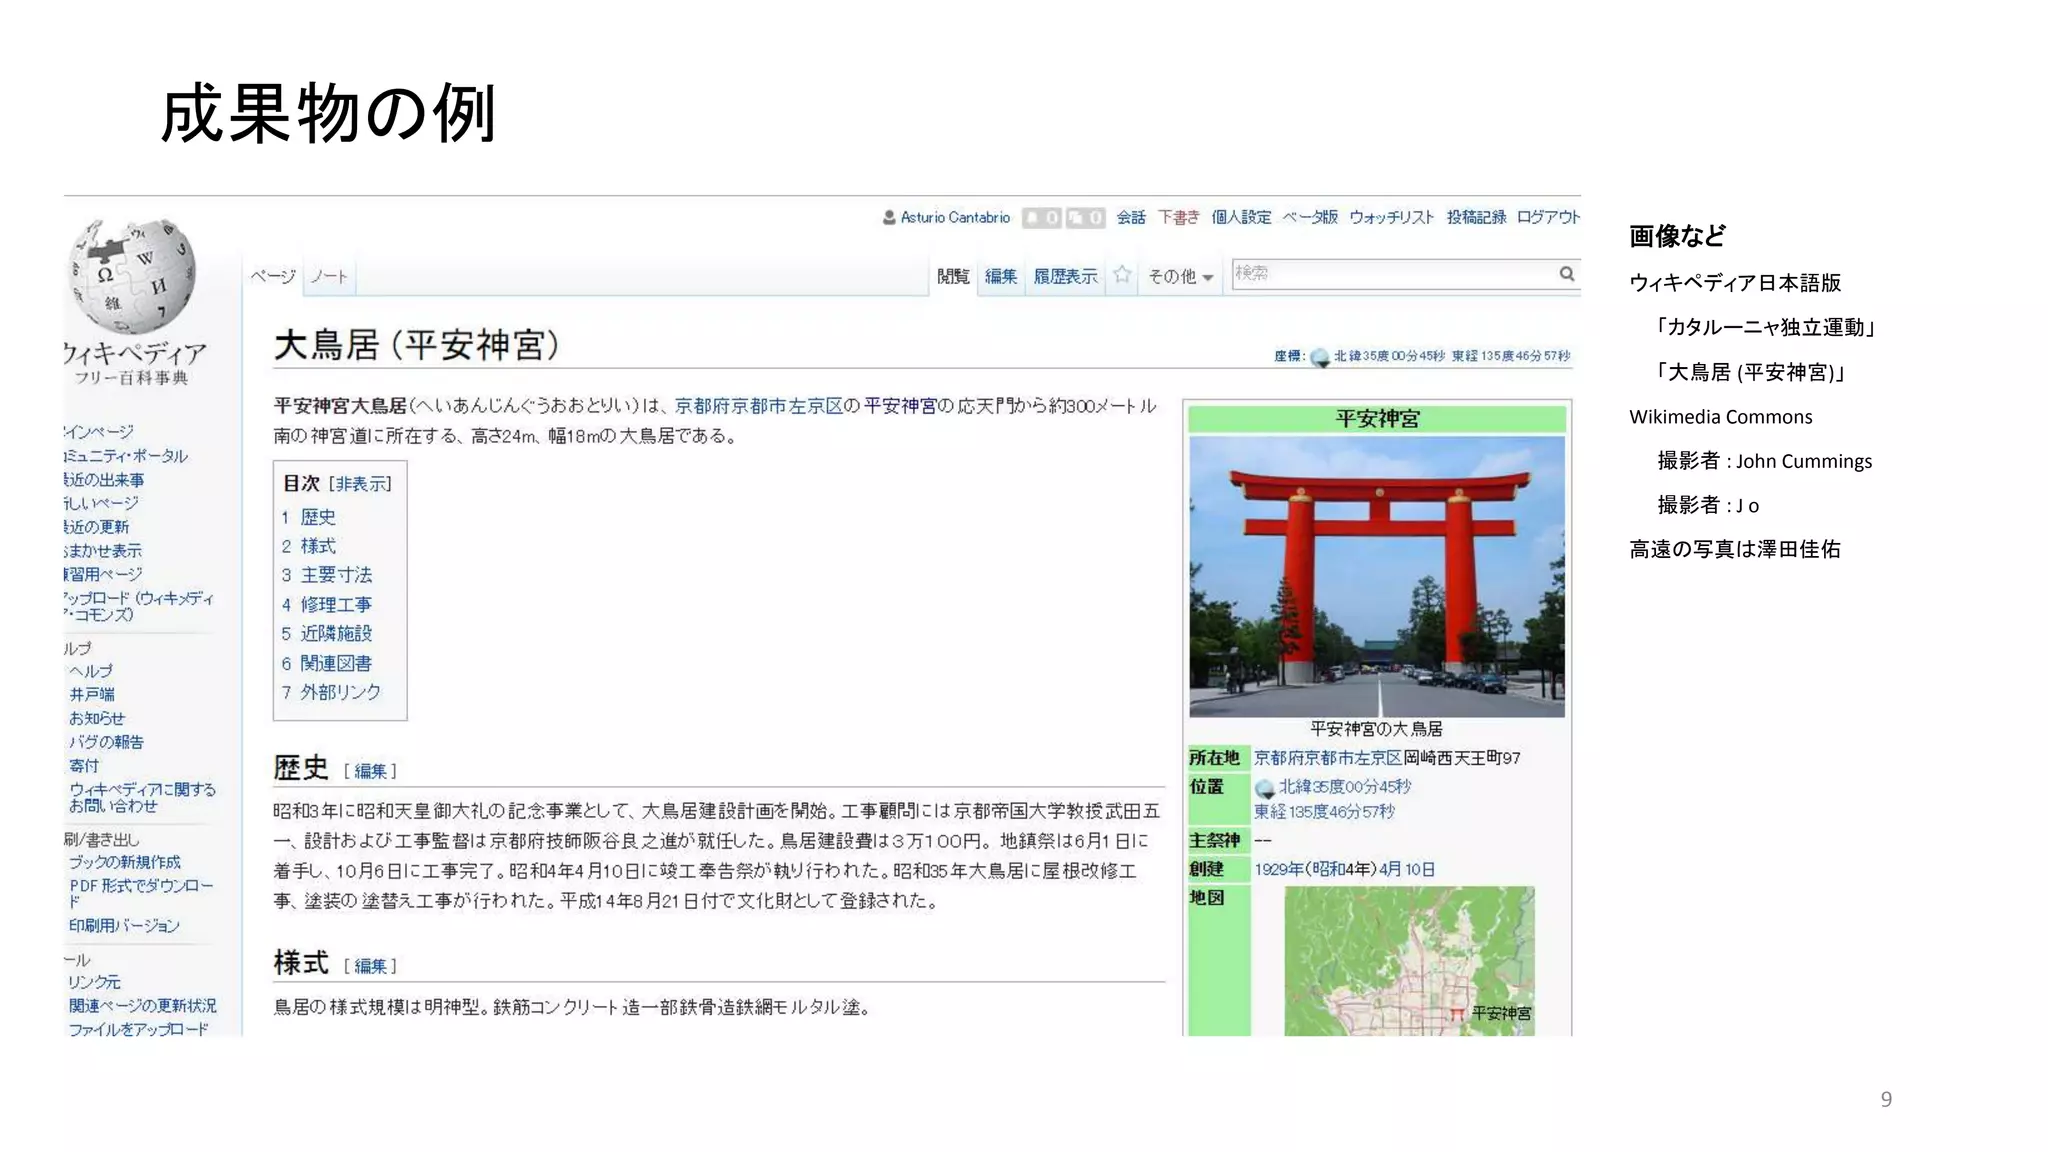Open the 投稿記録 contributions link

[1476, 217]
